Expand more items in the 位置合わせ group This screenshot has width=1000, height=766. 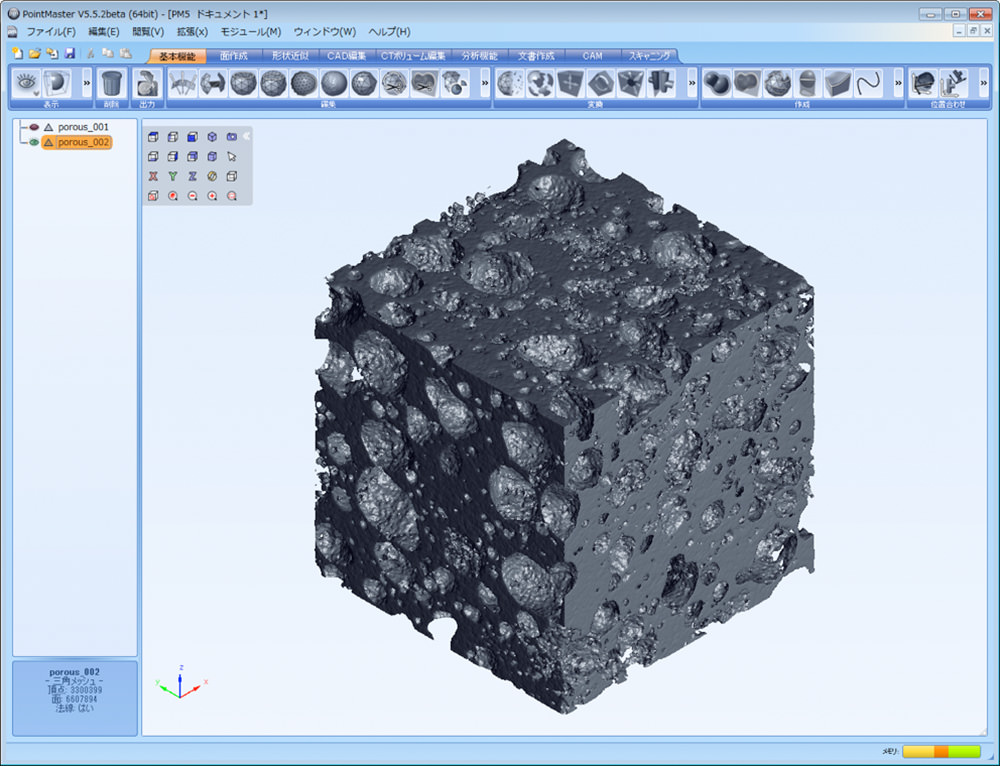coord(983,83)
